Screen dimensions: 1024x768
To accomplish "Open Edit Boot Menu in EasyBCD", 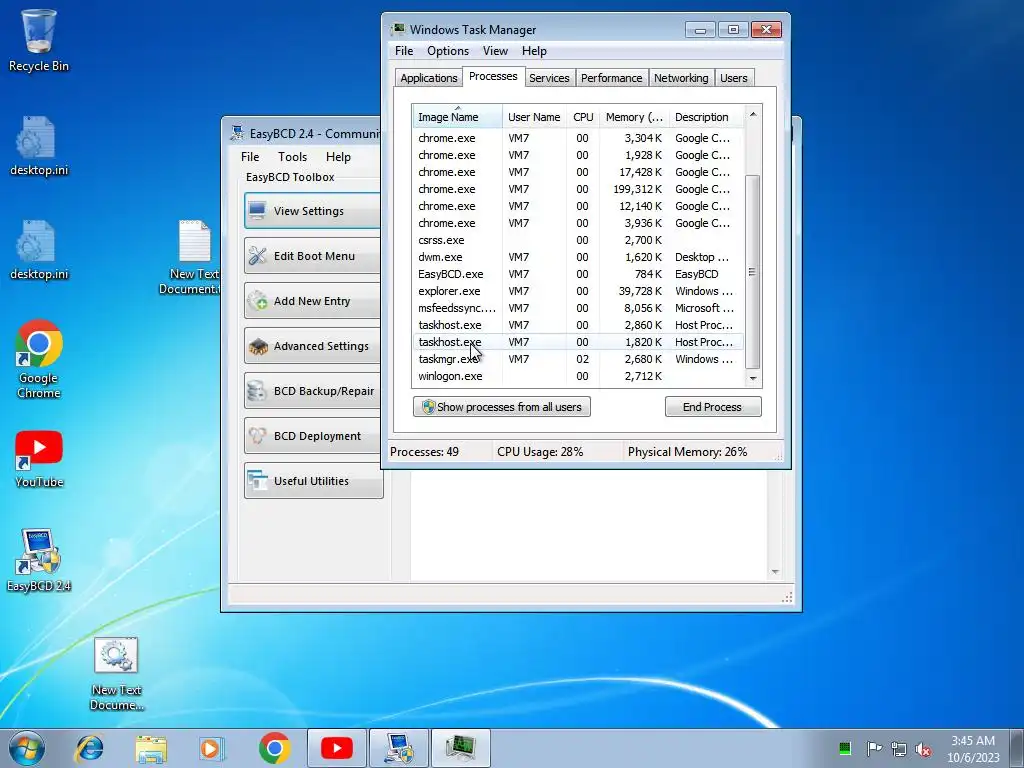I will [x=312, y=256].
